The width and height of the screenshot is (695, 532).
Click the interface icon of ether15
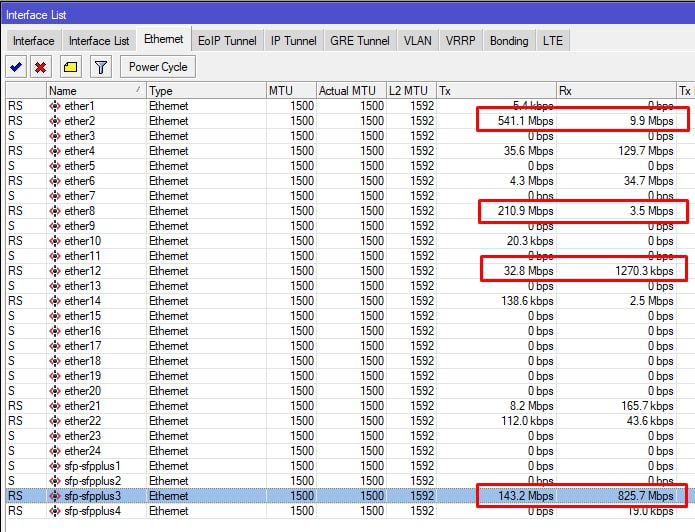(55, 316)
